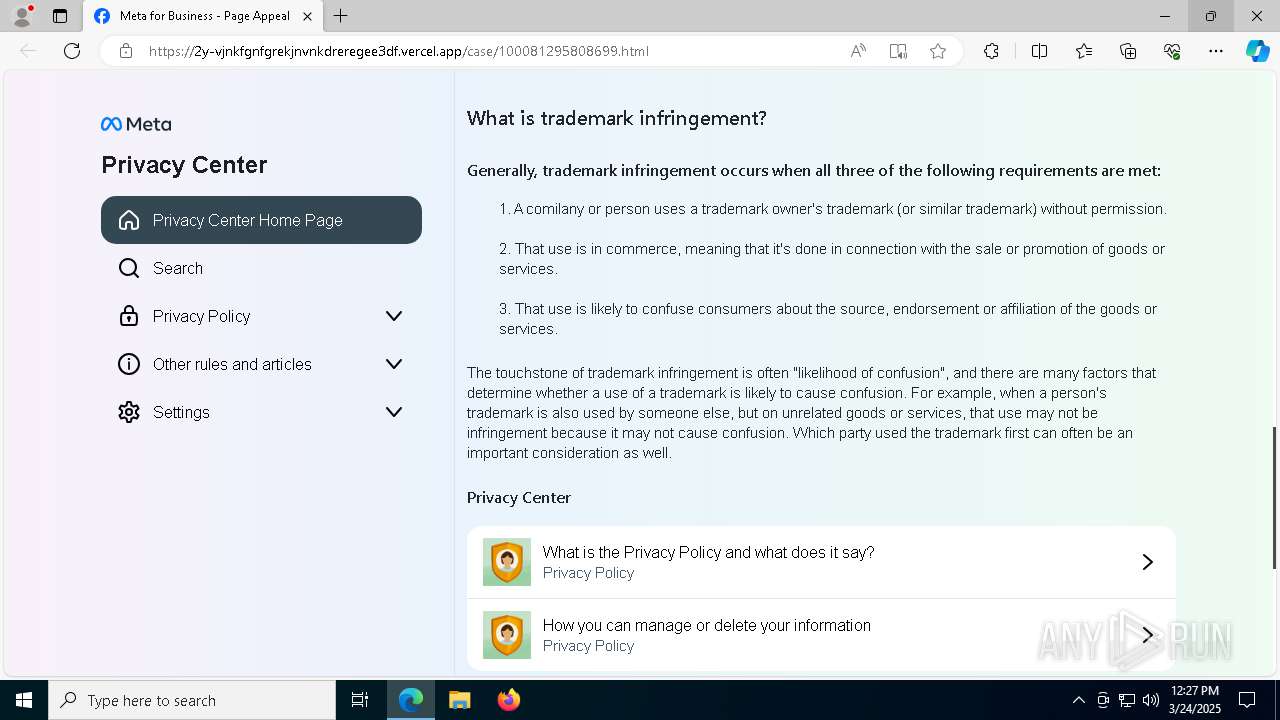Viewport: 1280px width, 720px height.
Task: Click the browser Back button
Action: (x=28, y=51)
